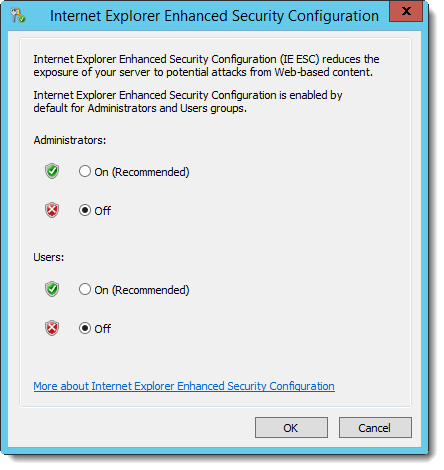Open More about Internet Explorer Enhanced Security link
This screenshot has width=444, height=470.
[x=184, y=386]
